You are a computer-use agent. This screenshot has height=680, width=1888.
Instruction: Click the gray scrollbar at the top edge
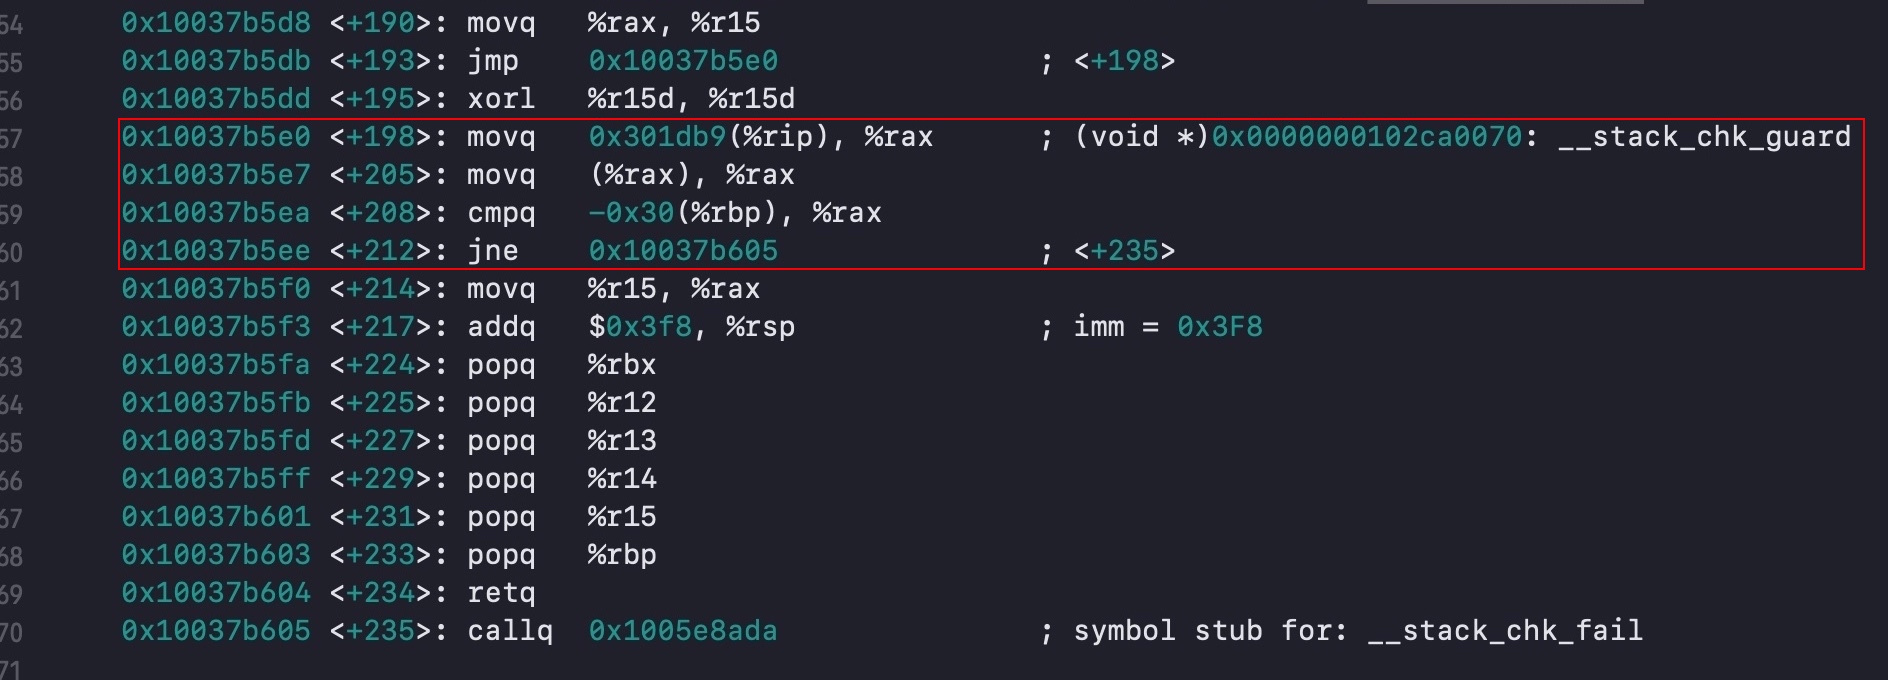1505,2
